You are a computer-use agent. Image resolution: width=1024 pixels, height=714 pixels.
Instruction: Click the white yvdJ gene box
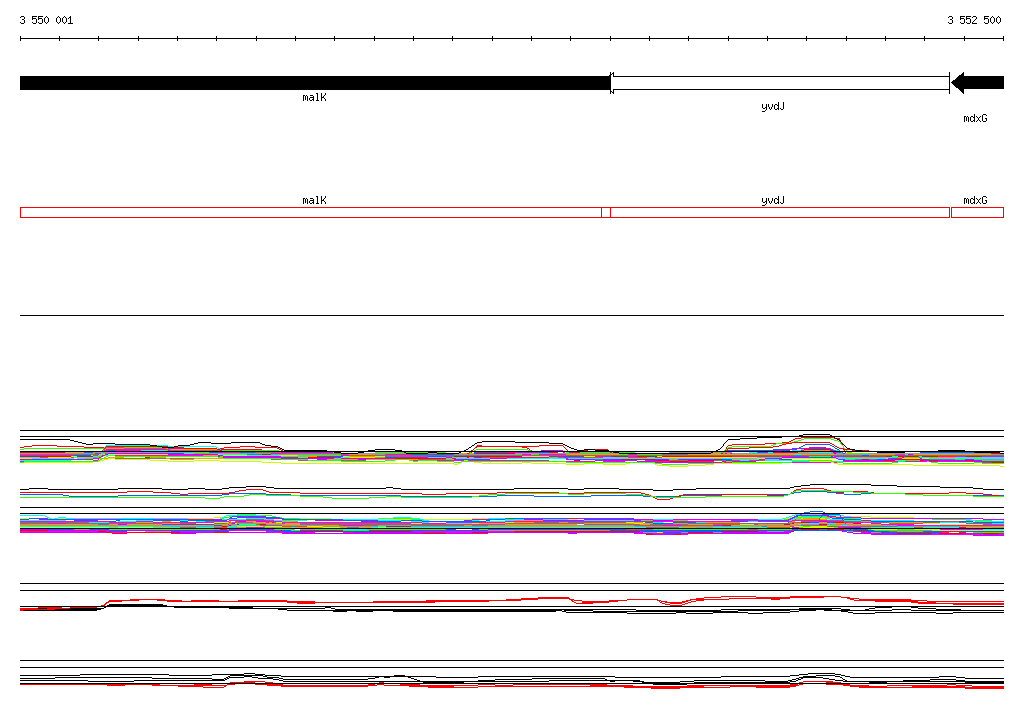pyautogui.click(x=780, y=83)
